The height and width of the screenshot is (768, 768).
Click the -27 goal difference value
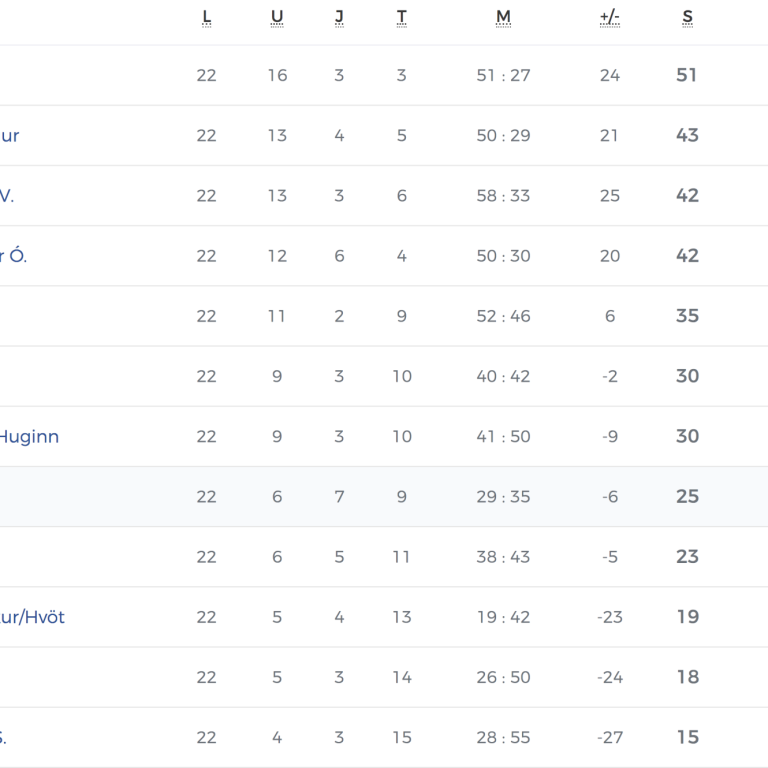610,738
